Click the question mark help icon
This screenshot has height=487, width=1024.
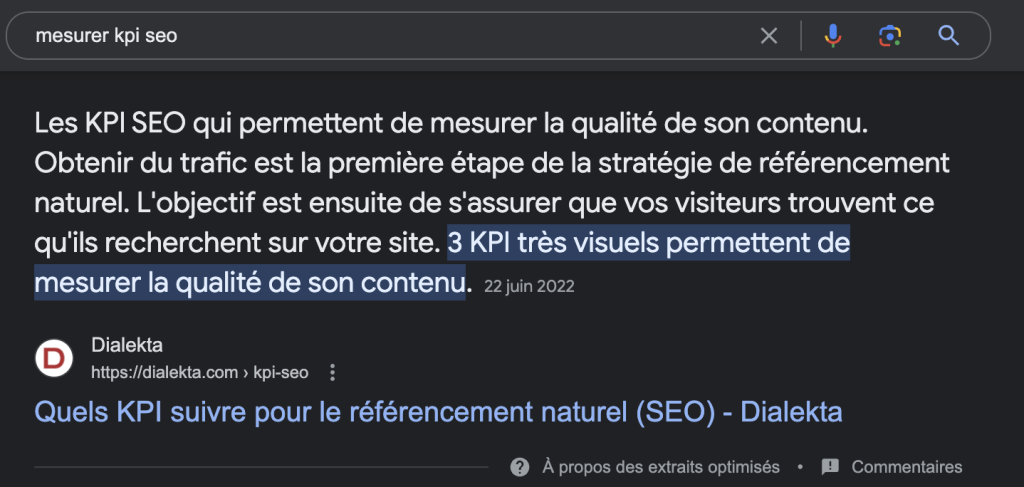519,467
